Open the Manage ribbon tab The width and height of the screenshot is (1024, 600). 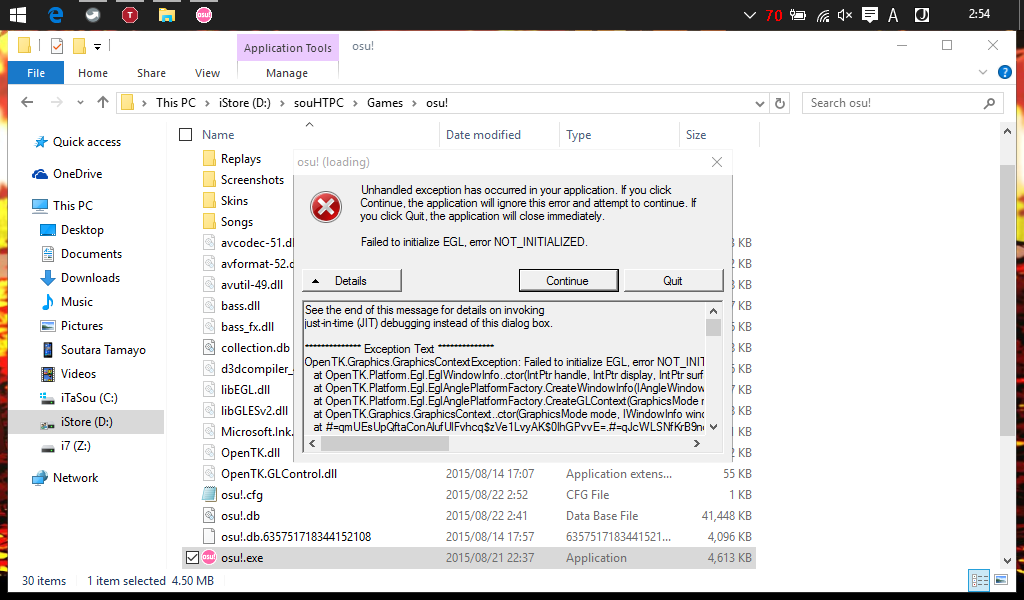point(287,72)
